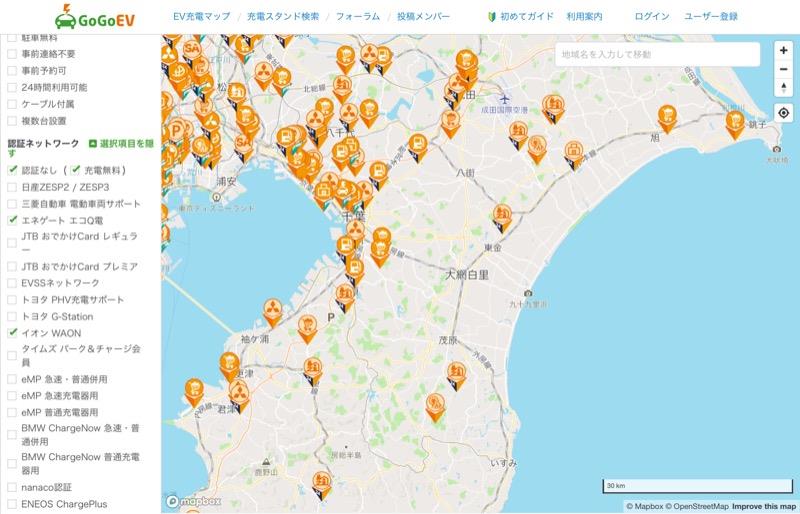Select the parking marker near left map edge
The height and width of the screenshot is (514, 800).
coord(176,133)
